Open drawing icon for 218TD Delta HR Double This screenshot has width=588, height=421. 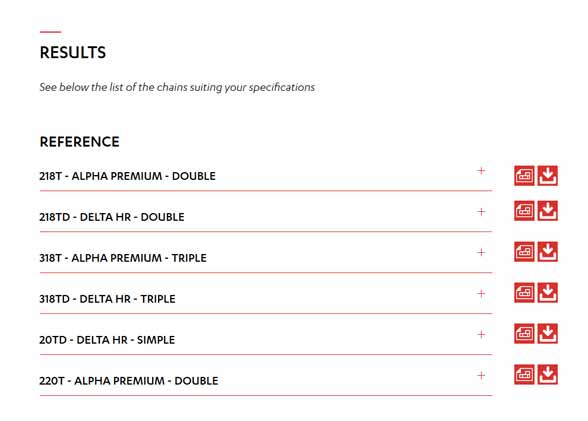coord(524,211)
